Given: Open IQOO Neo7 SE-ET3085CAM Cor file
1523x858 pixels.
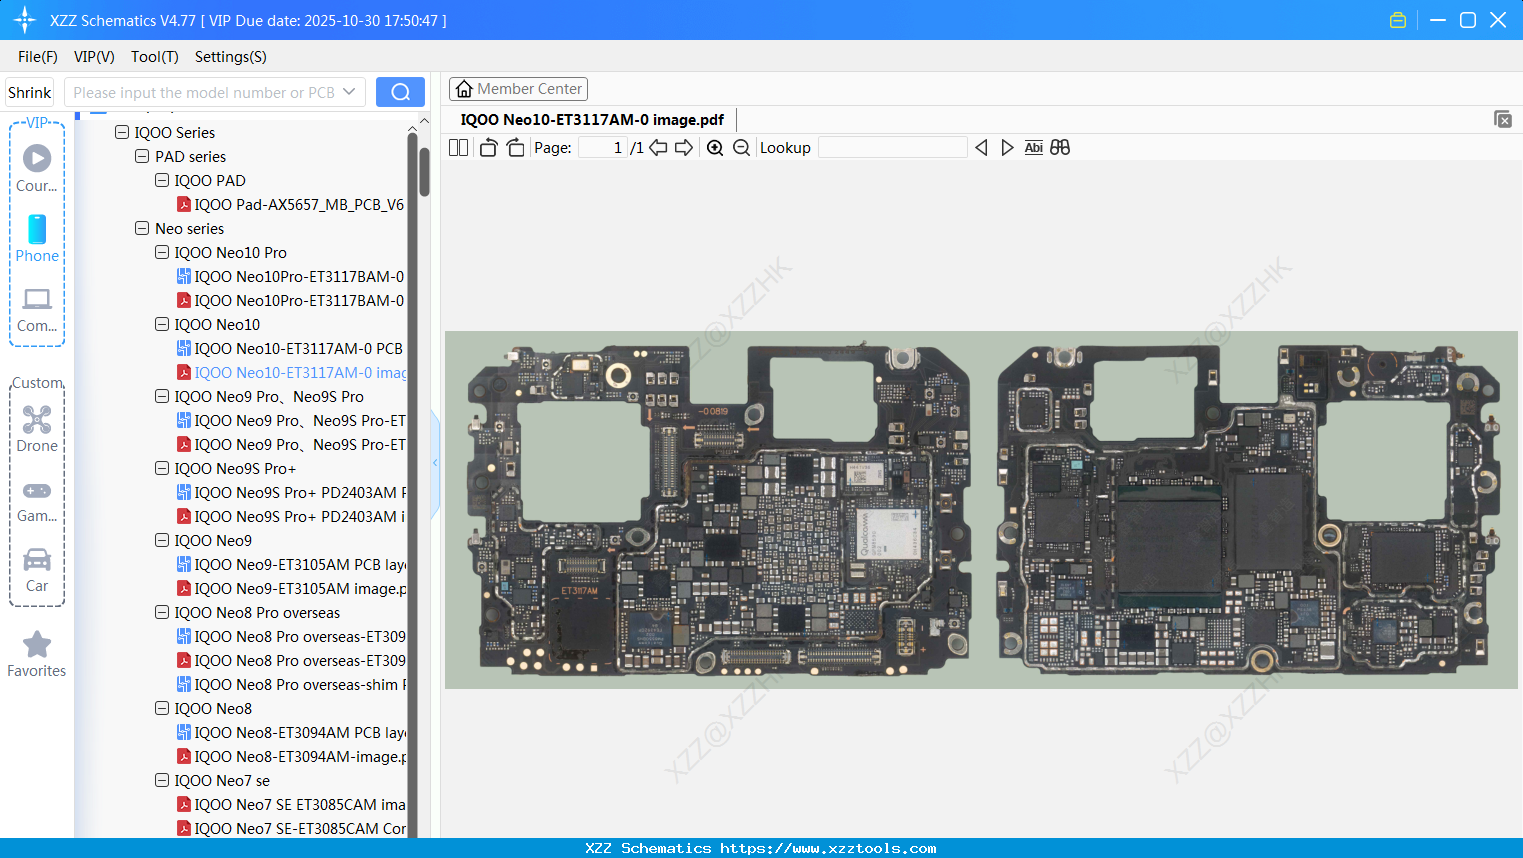Looking at the screenshot, I should 292,828.
